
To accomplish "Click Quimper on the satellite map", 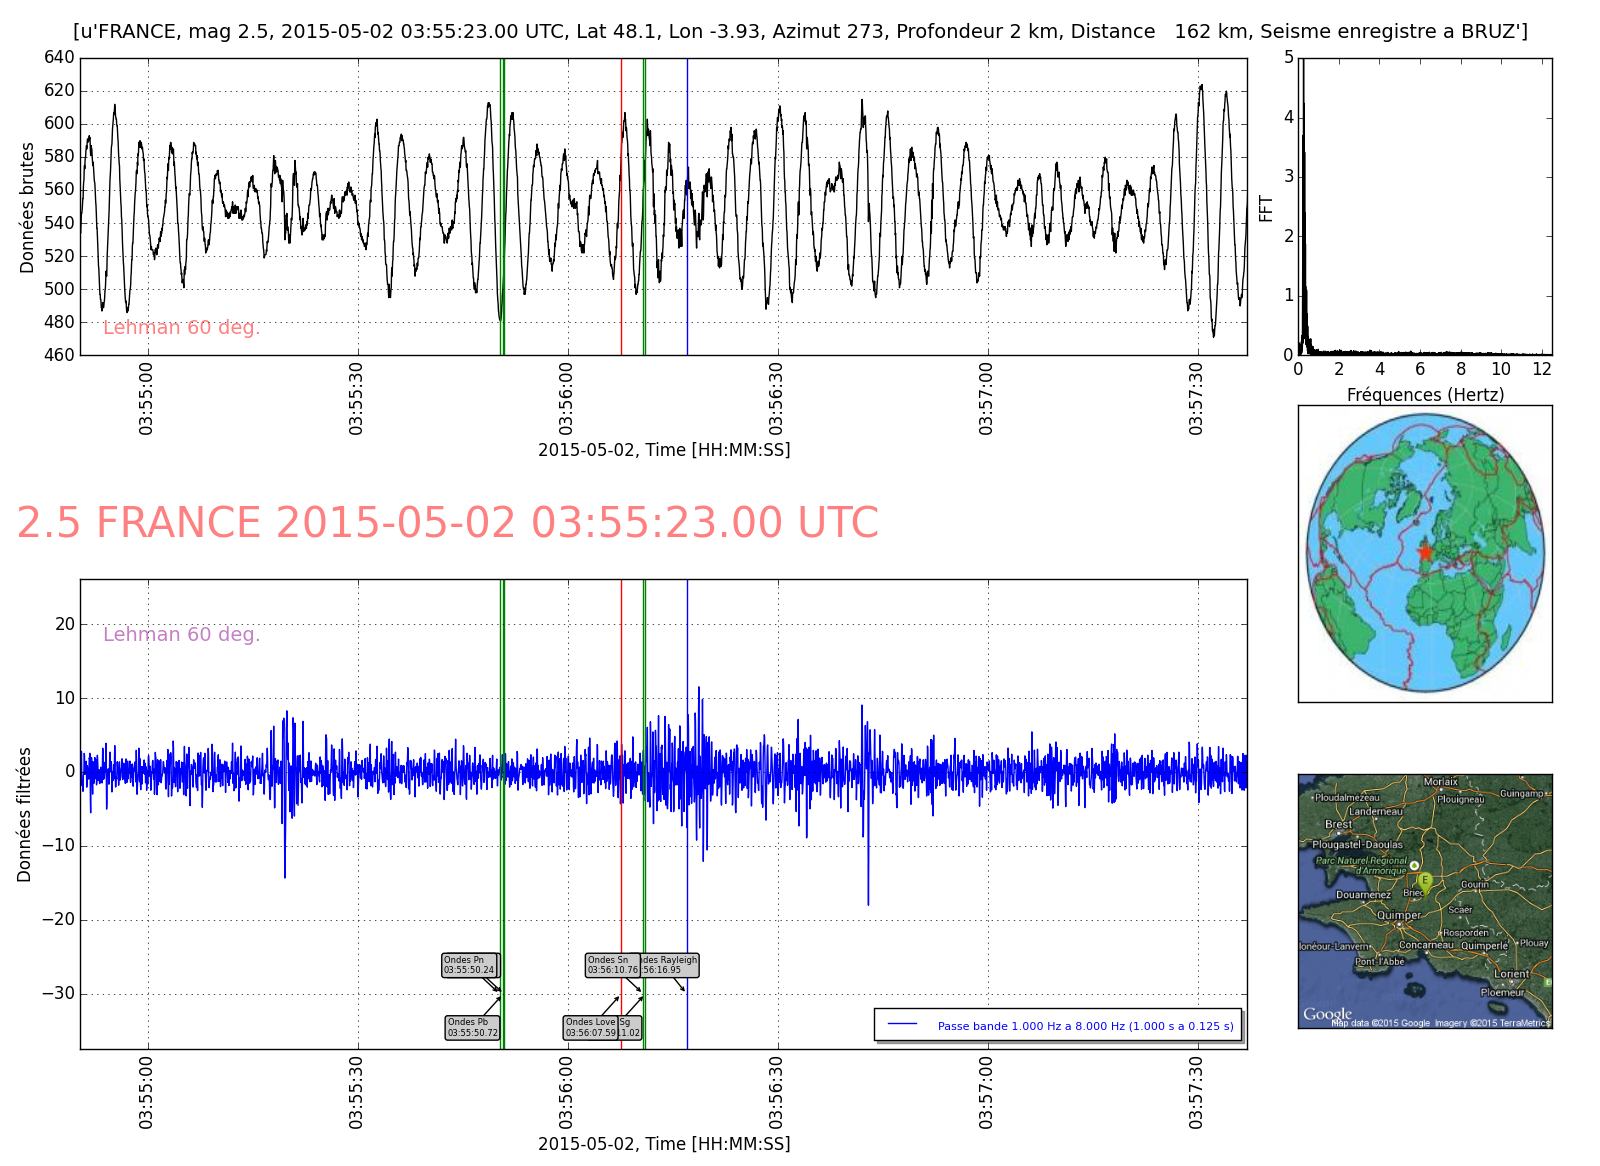I will point(1398,915).
